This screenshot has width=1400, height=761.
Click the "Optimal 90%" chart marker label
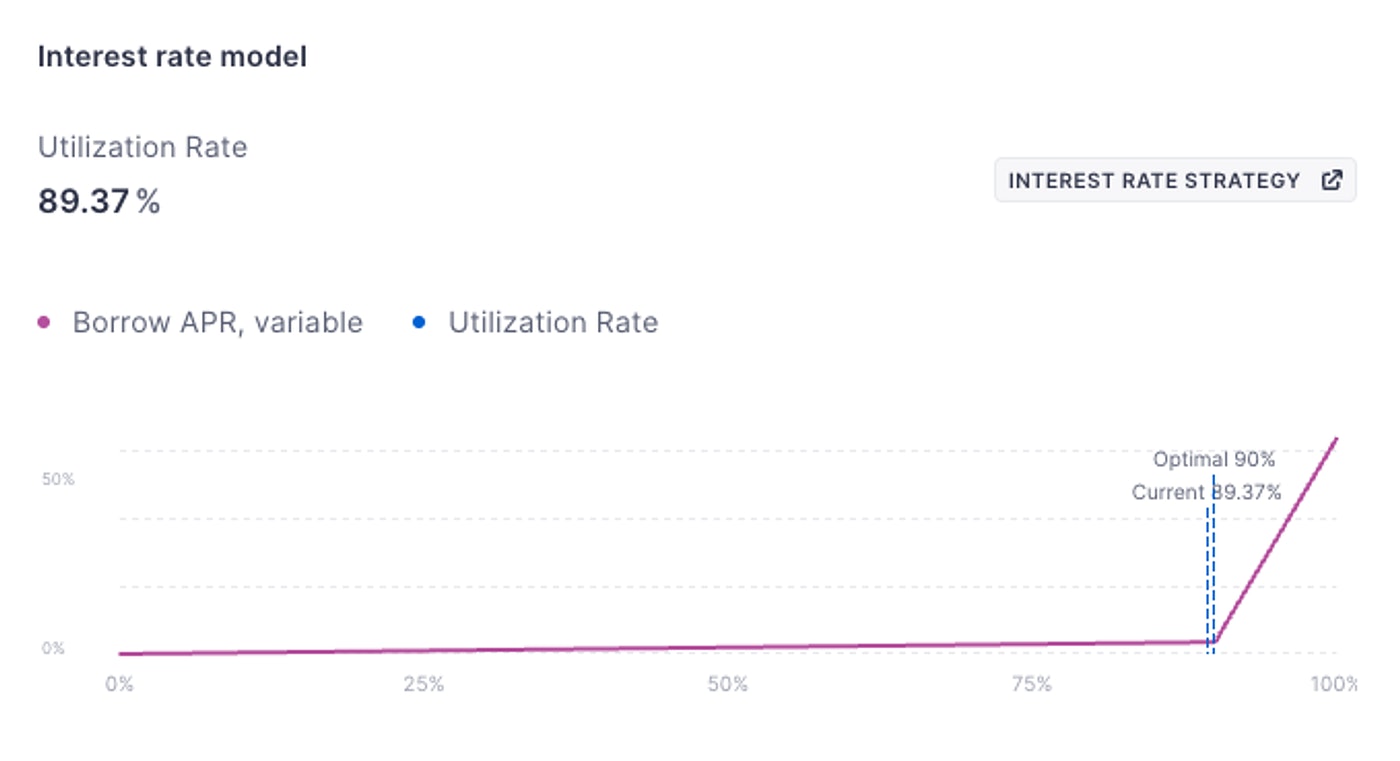tap(1213, 460)
